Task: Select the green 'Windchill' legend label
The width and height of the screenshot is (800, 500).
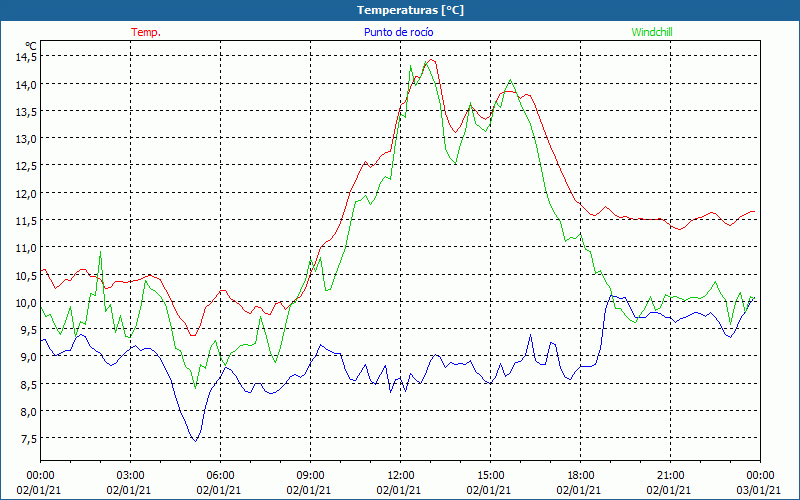Action: click(x=652, y=32)
